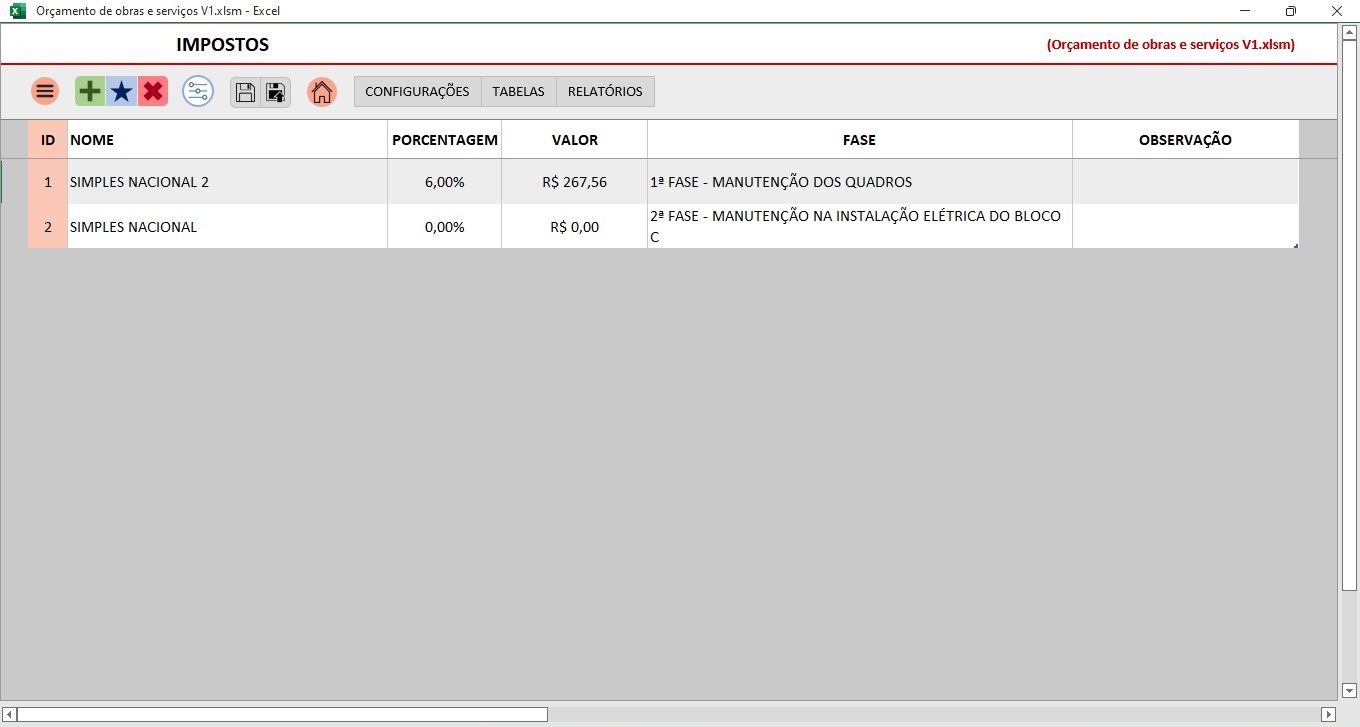Click the vertical scrollbar up arrow

[1349, 33]
